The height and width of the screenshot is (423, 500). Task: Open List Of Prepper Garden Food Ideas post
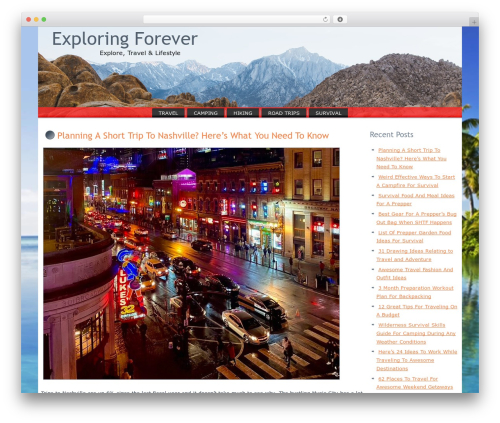click(414, 236)
